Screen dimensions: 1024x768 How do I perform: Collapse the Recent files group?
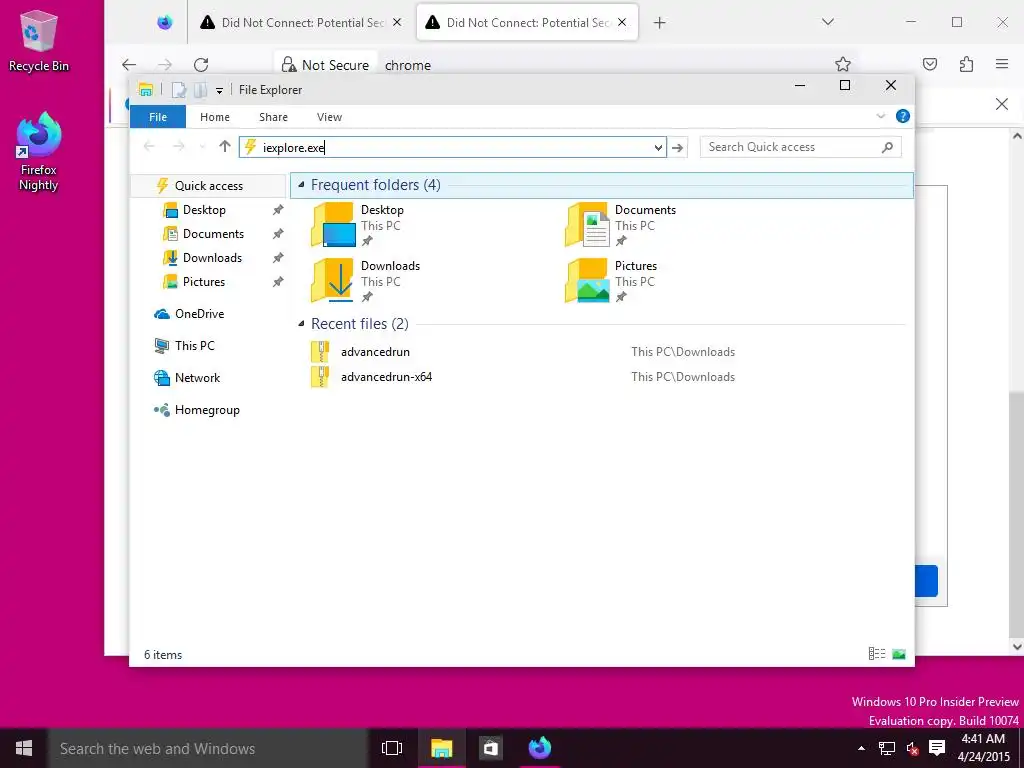click(301, 324)
